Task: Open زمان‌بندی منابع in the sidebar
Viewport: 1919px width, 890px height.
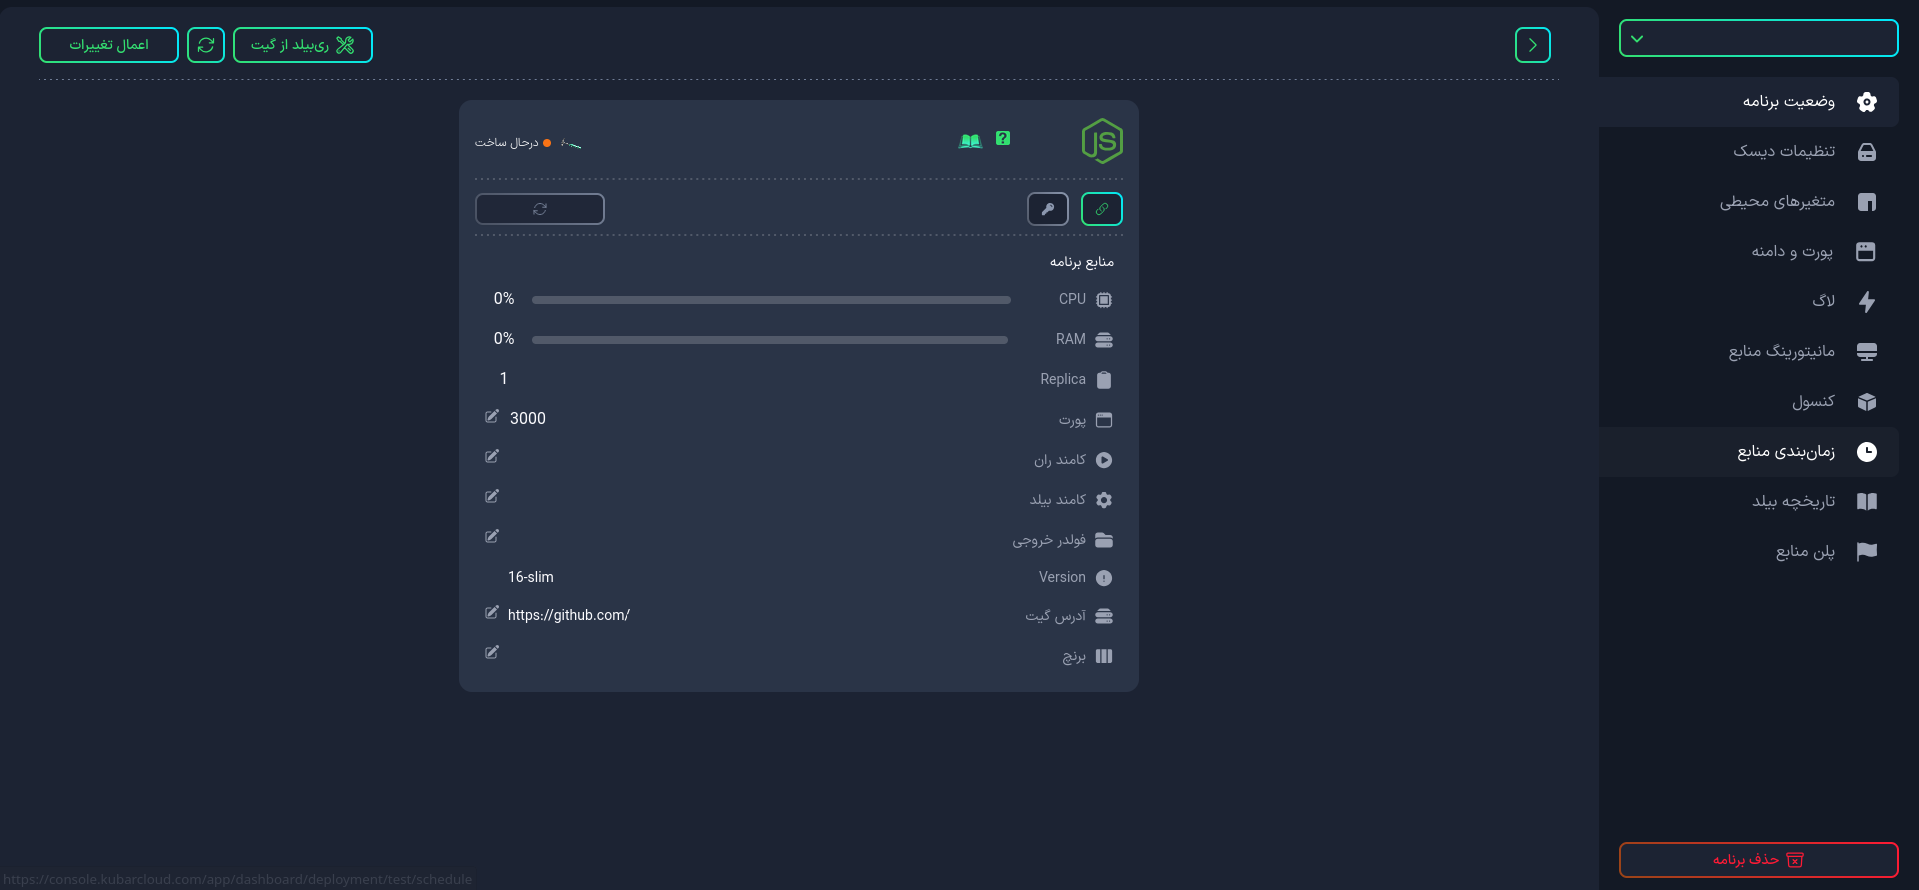Action: (1749, 452)
